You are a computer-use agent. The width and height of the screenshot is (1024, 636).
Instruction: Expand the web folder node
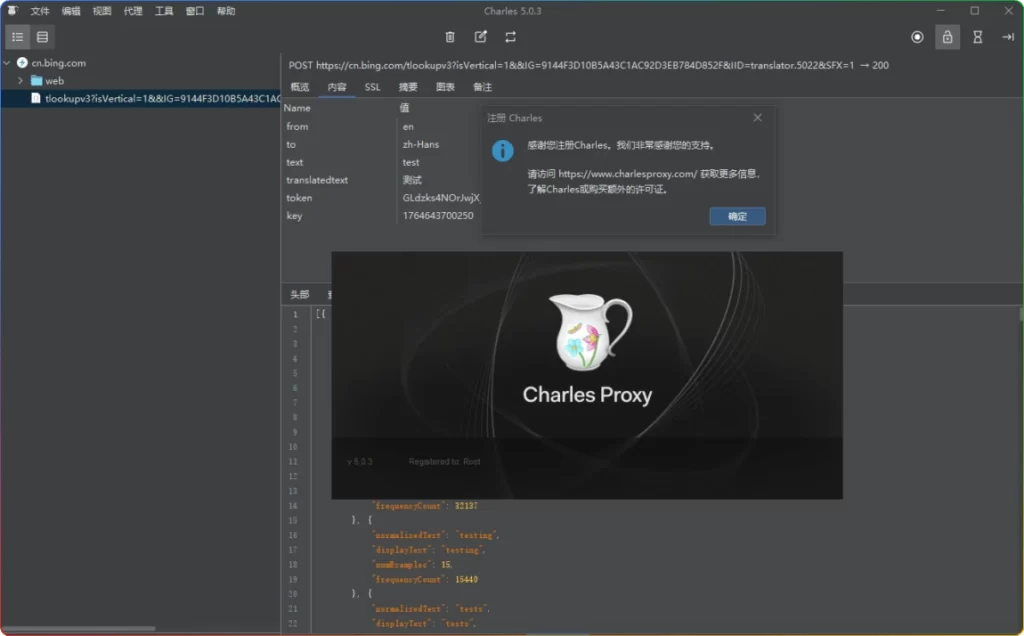click(22, 80)
